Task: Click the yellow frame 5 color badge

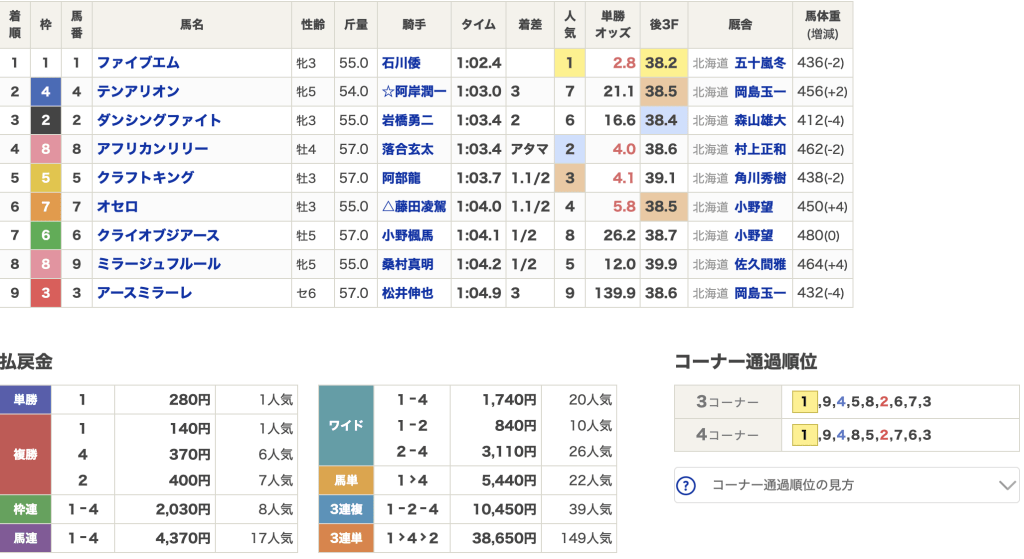Action: [x=46, y=178]
